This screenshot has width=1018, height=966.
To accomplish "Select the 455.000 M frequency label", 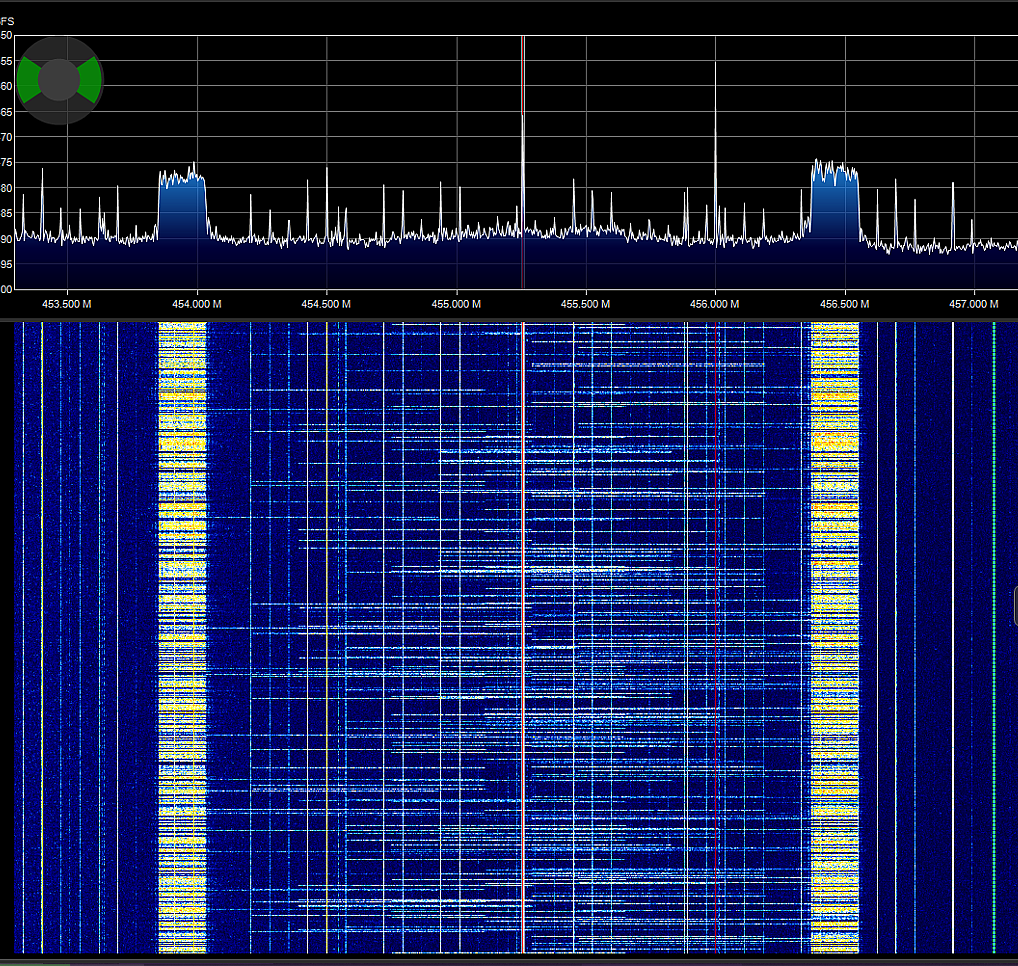I will 456,304.
